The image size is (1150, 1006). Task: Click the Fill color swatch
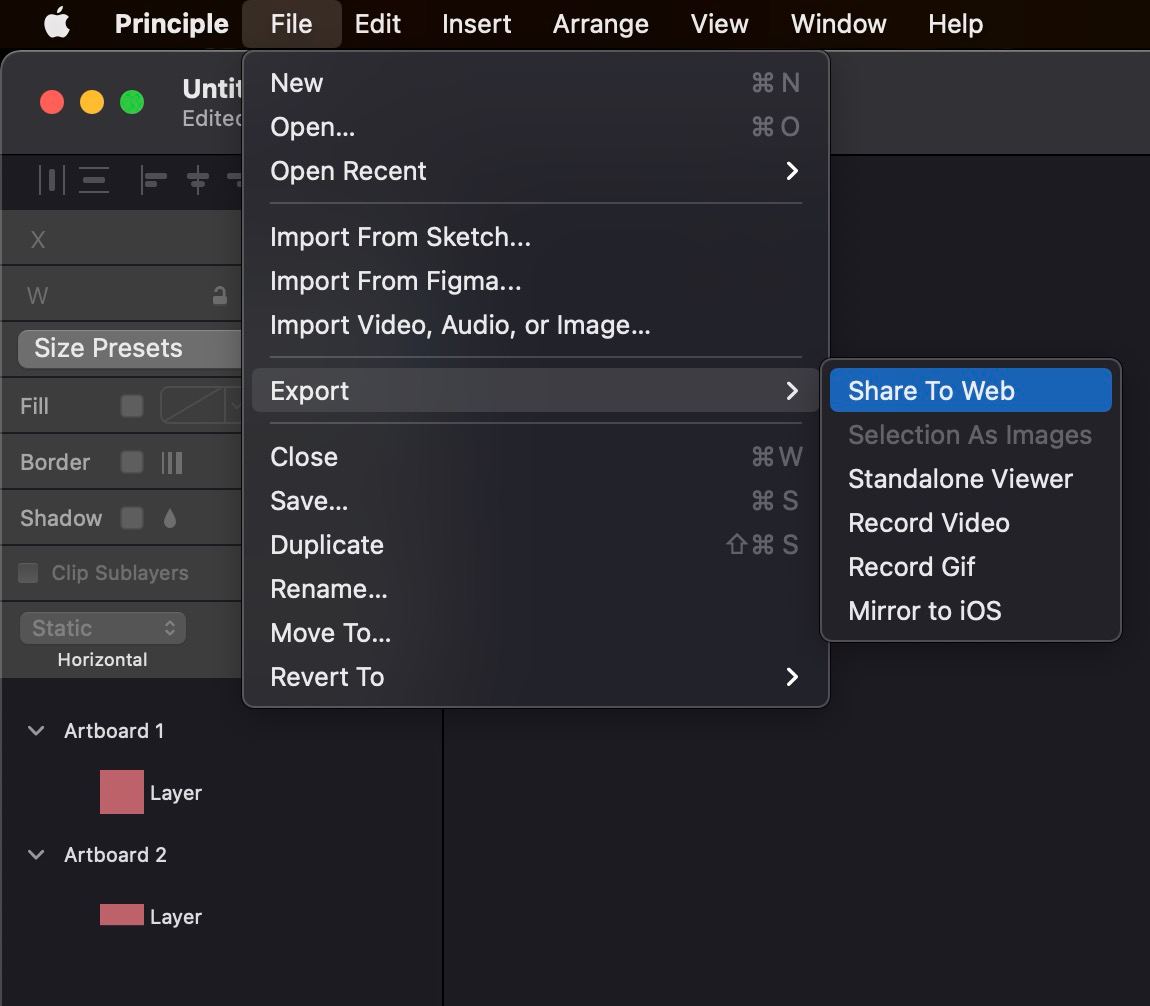click(x=132, y=406)
